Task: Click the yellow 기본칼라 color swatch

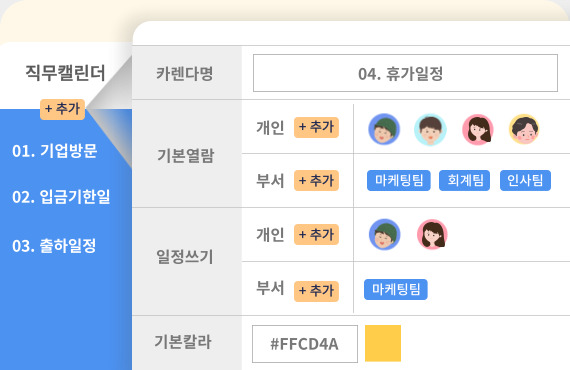Action: pos(383,343)
